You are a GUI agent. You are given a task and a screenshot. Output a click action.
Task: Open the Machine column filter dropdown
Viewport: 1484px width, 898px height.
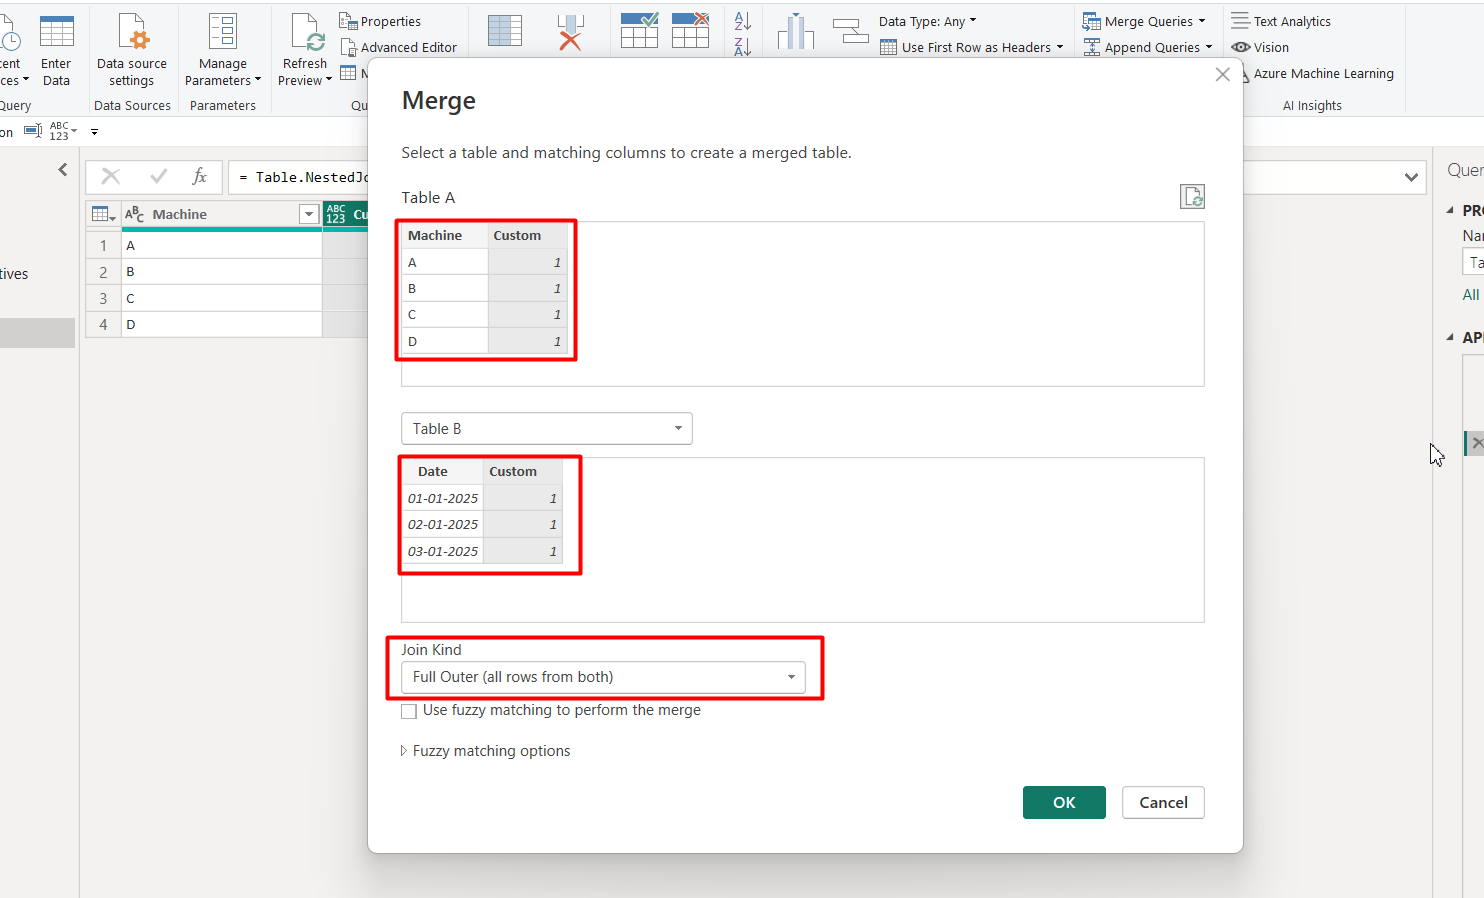[309, 214]
